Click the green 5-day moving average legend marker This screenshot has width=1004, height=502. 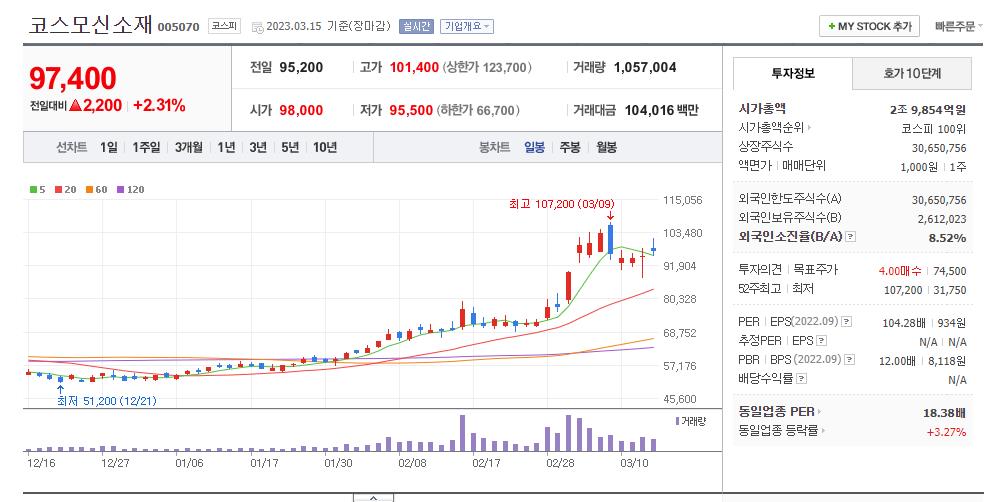(x=33, y=190)
